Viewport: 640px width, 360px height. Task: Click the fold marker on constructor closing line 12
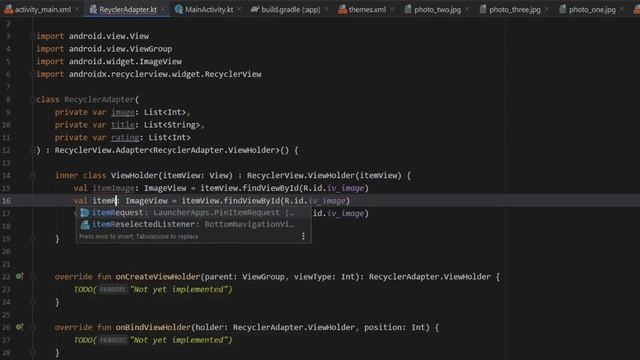(x=33, y=150)
